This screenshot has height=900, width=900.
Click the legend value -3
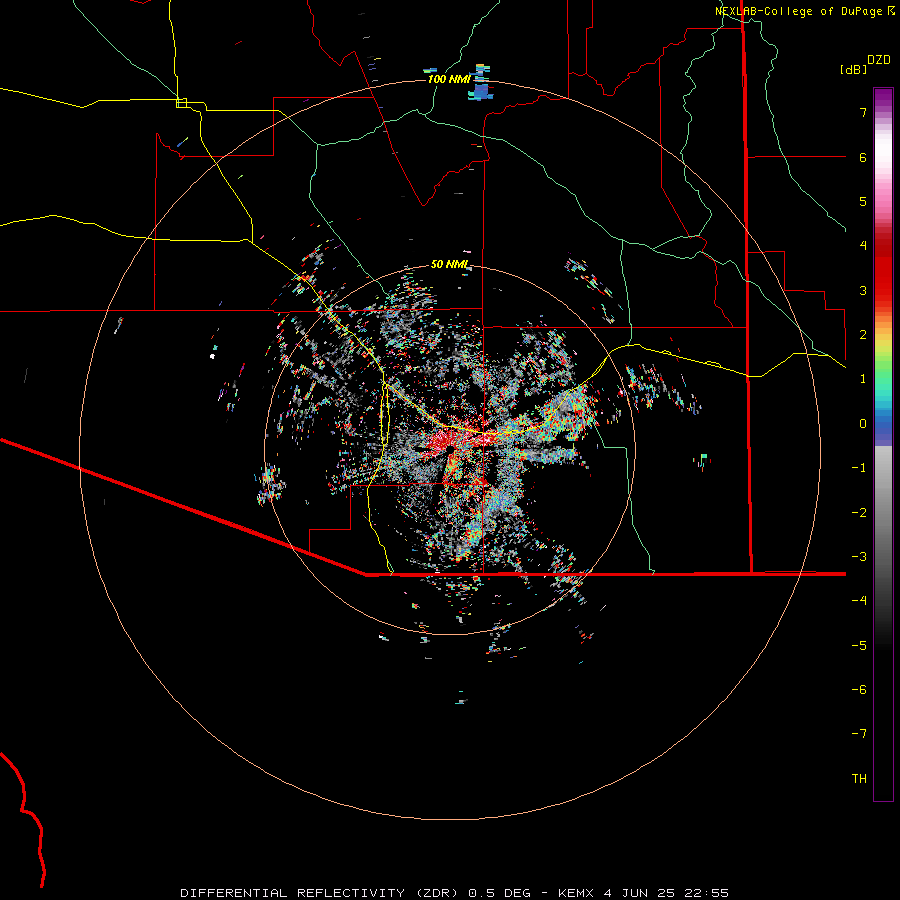pos(859,557)
